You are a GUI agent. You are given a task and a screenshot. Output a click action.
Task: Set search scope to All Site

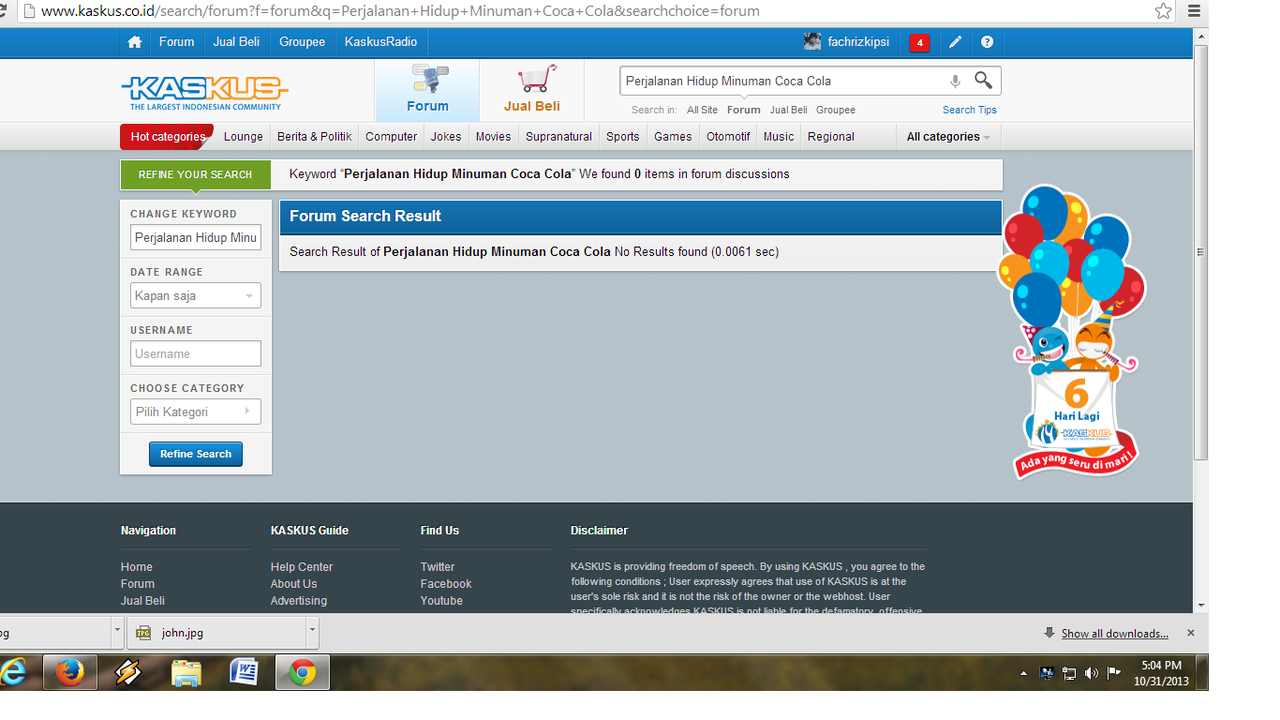tap(702, 110)
